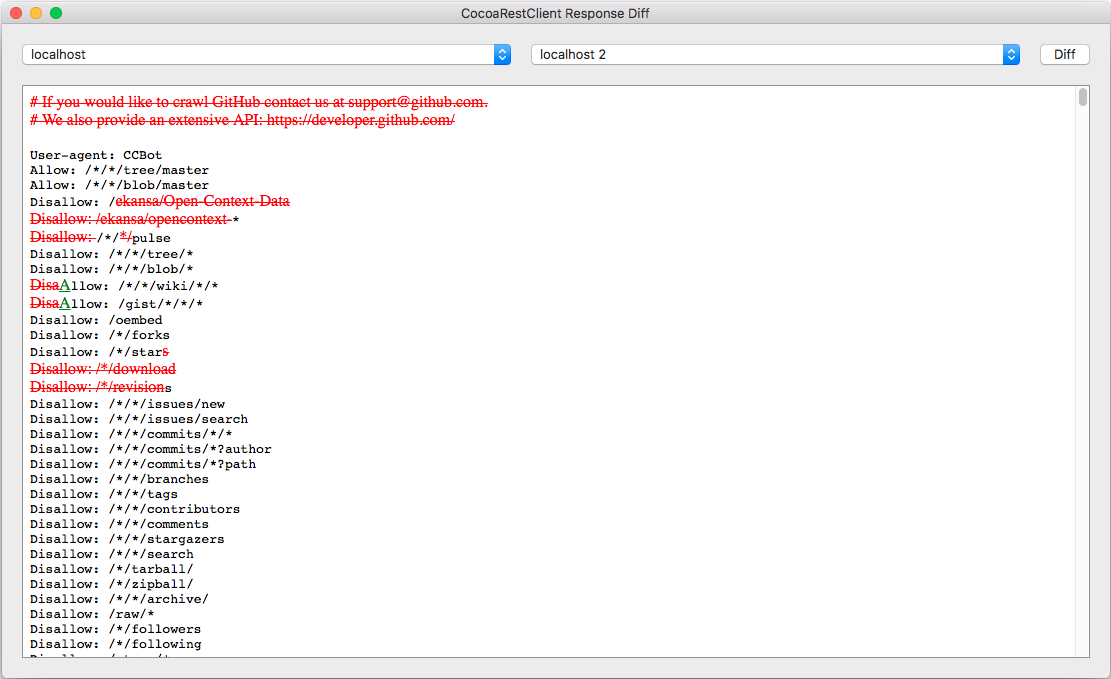
Task: Click the vertical scrollbar thumb in diff view
Action: pos(1083,97)
